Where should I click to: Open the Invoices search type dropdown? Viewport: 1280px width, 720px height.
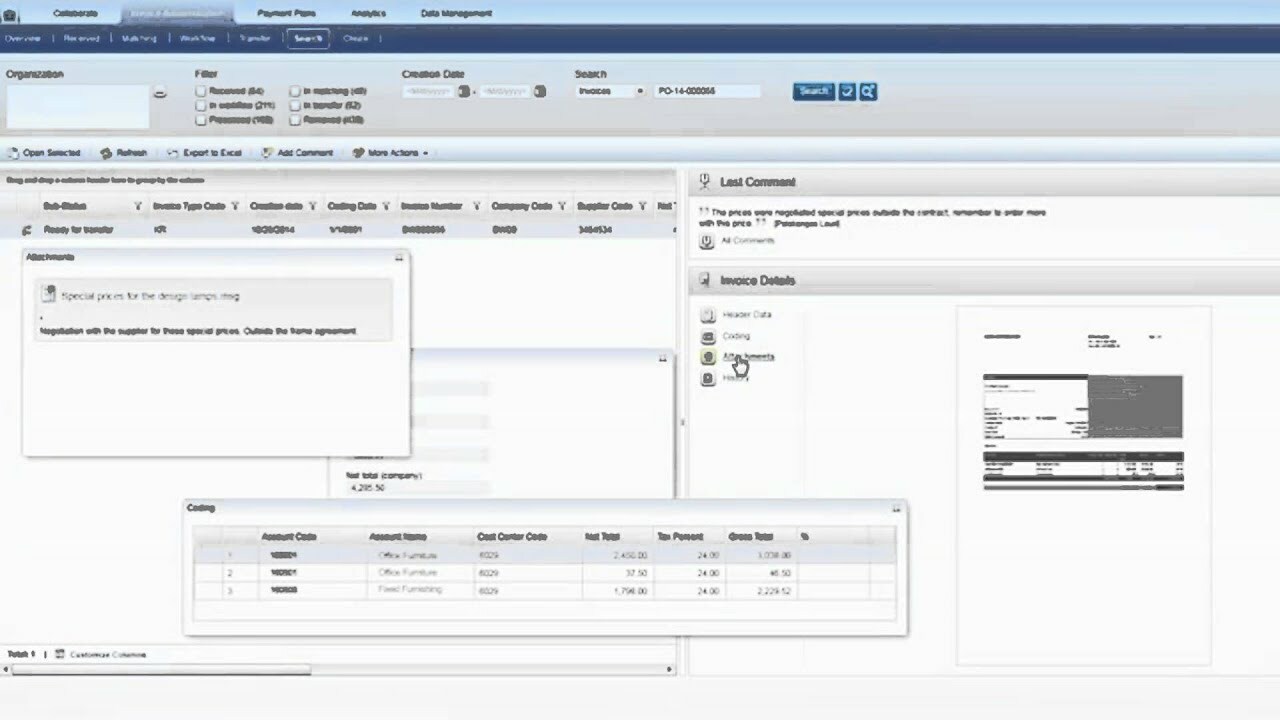pyautogui.click(x=639, y=91)
